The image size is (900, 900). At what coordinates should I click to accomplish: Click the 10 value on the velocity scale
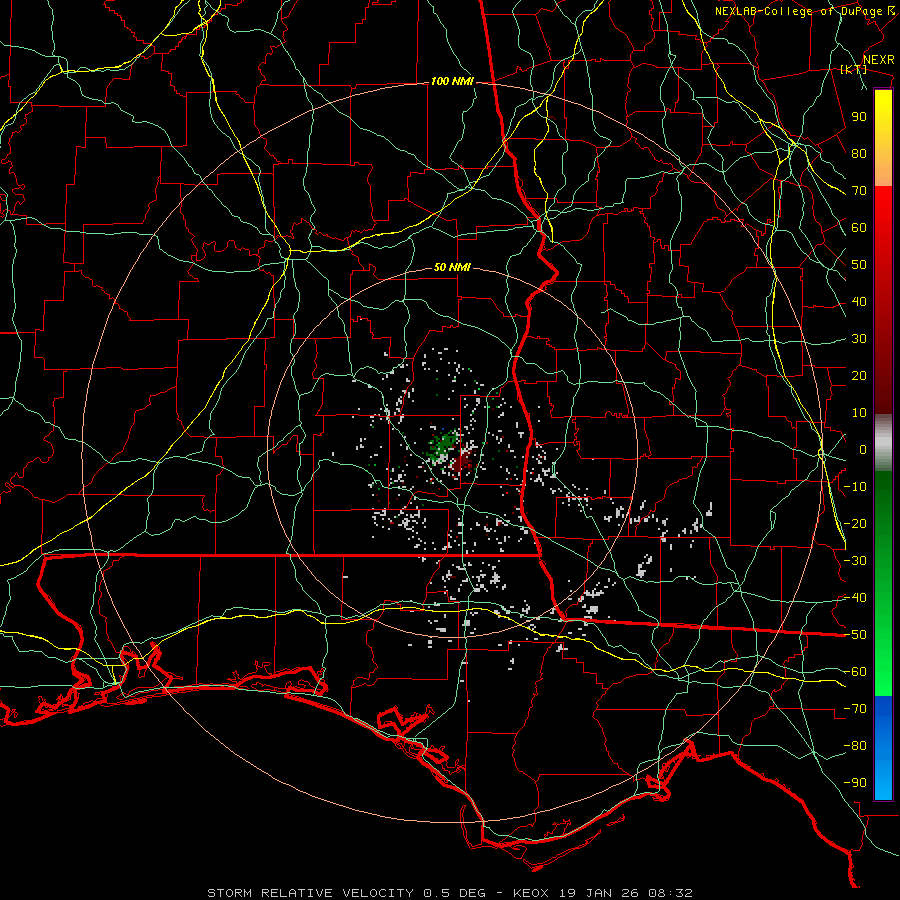pyautogui.click(x=859, y=413)
